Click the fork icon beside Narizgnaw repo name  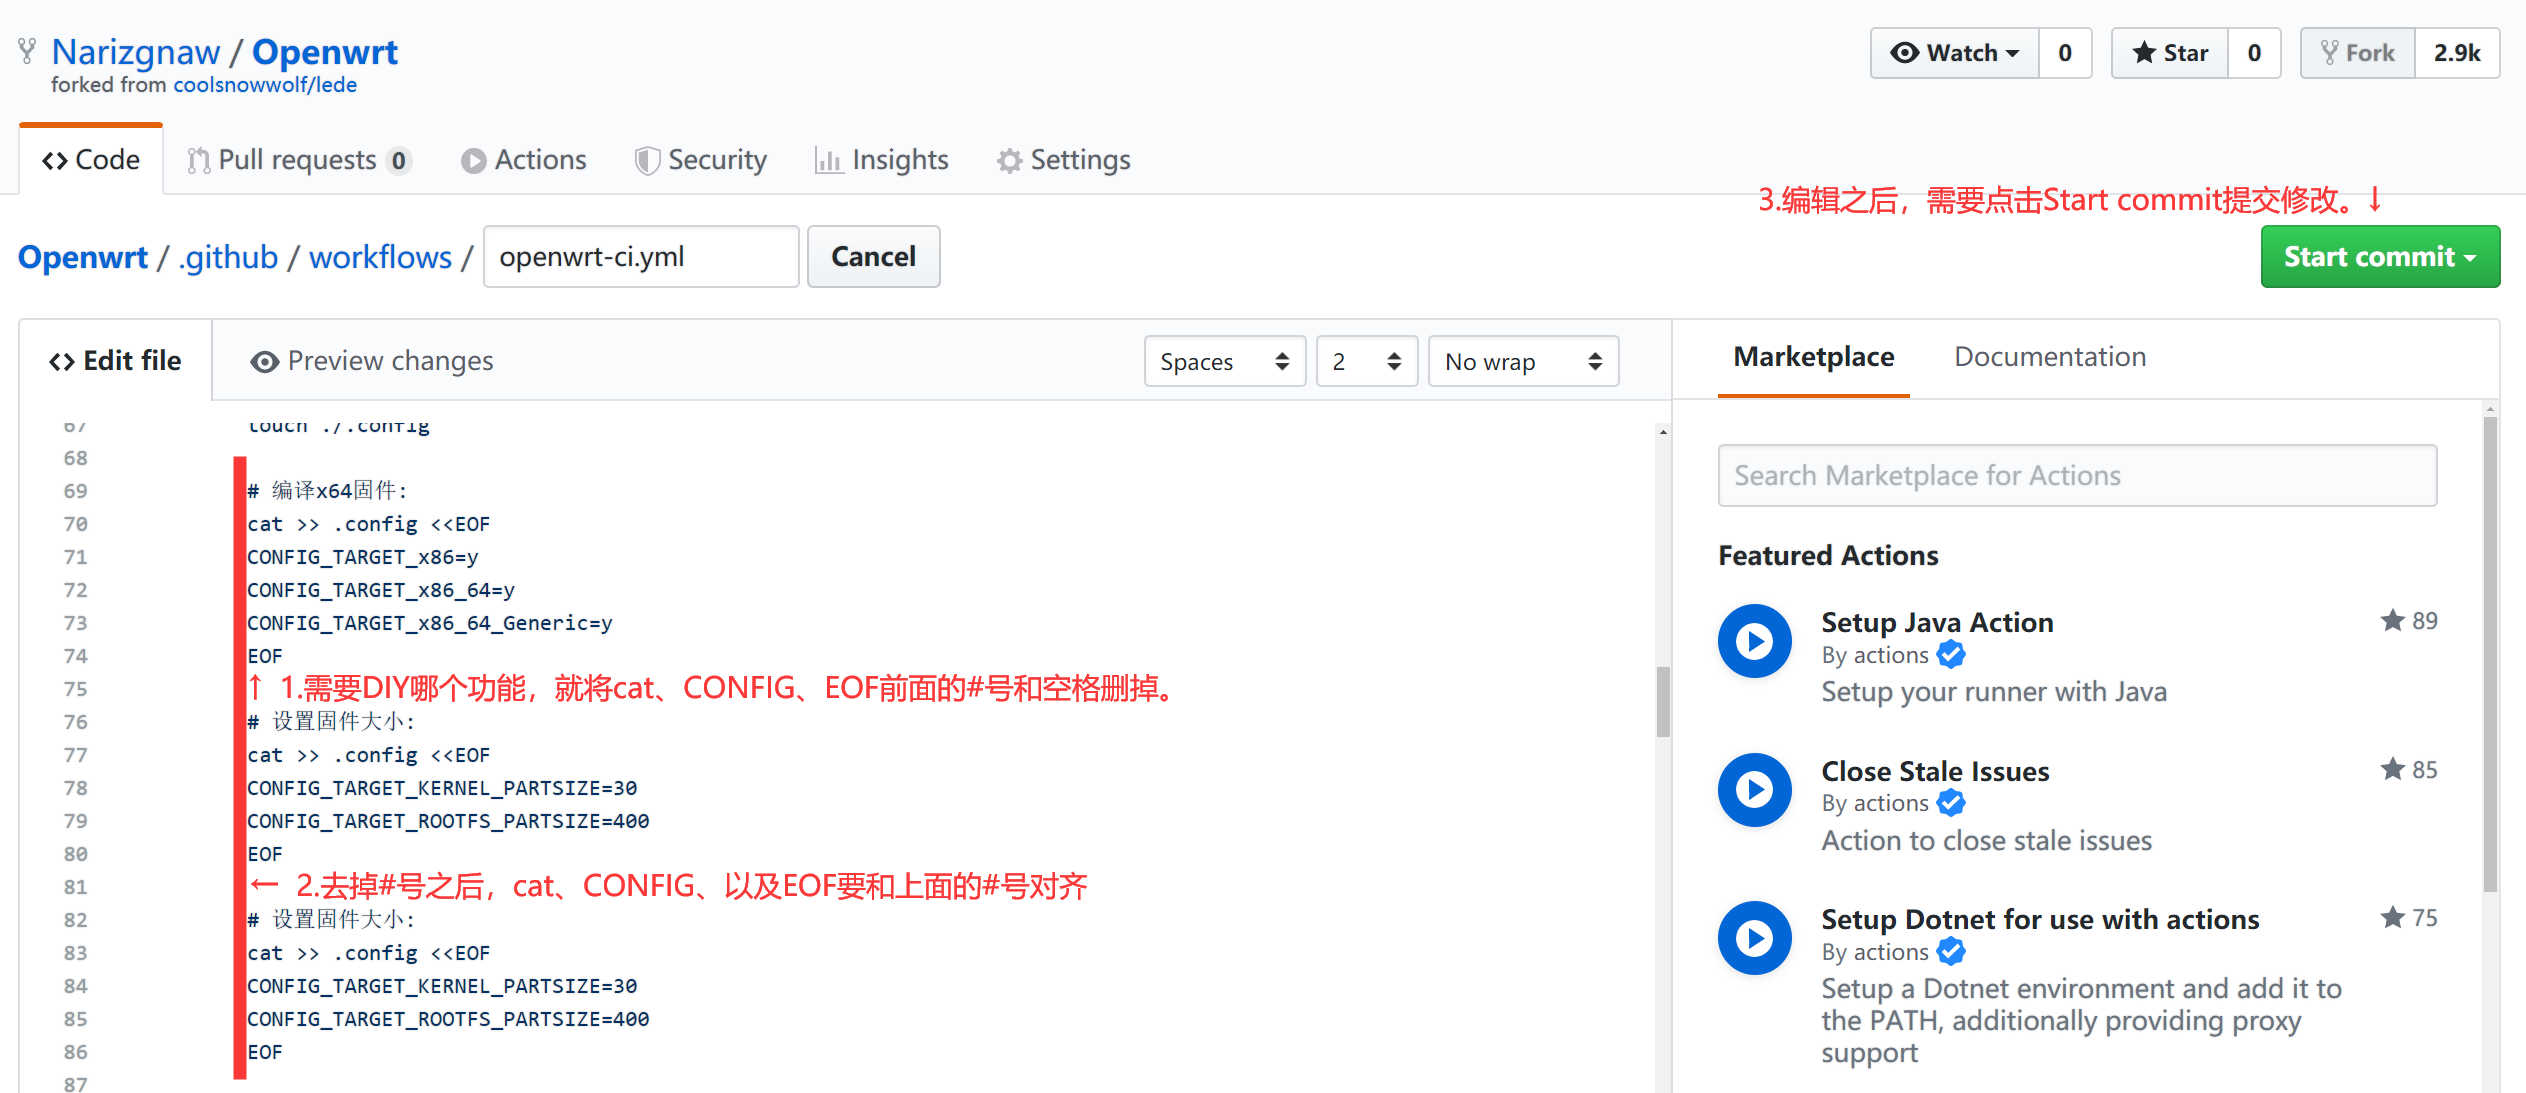(x=27, y=49)
